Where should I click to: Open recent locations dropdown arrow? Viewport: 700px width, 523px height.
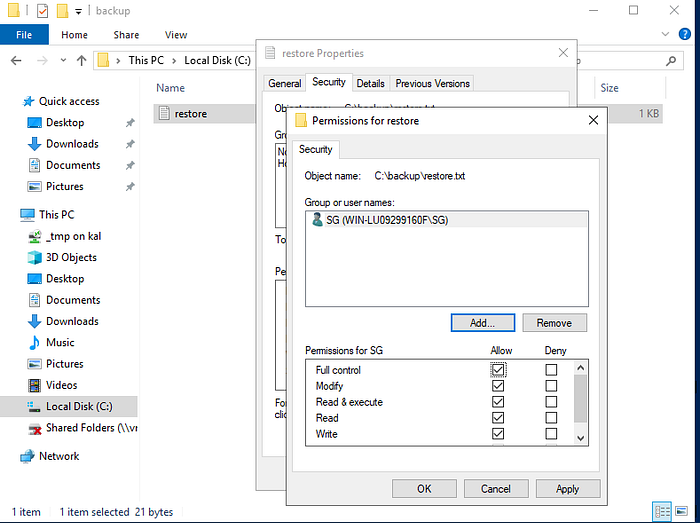(x=63, y=60)
